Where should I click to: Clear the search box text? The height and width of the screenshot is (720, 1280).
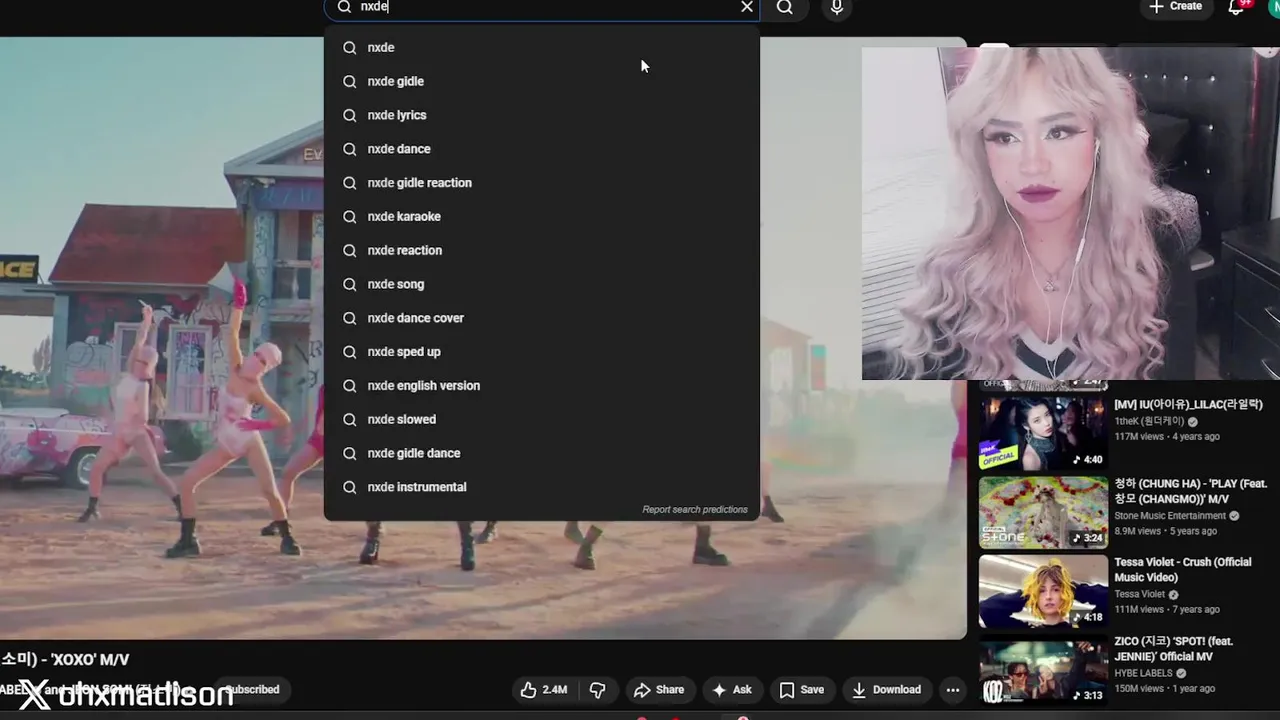click(x=747, y=7)
